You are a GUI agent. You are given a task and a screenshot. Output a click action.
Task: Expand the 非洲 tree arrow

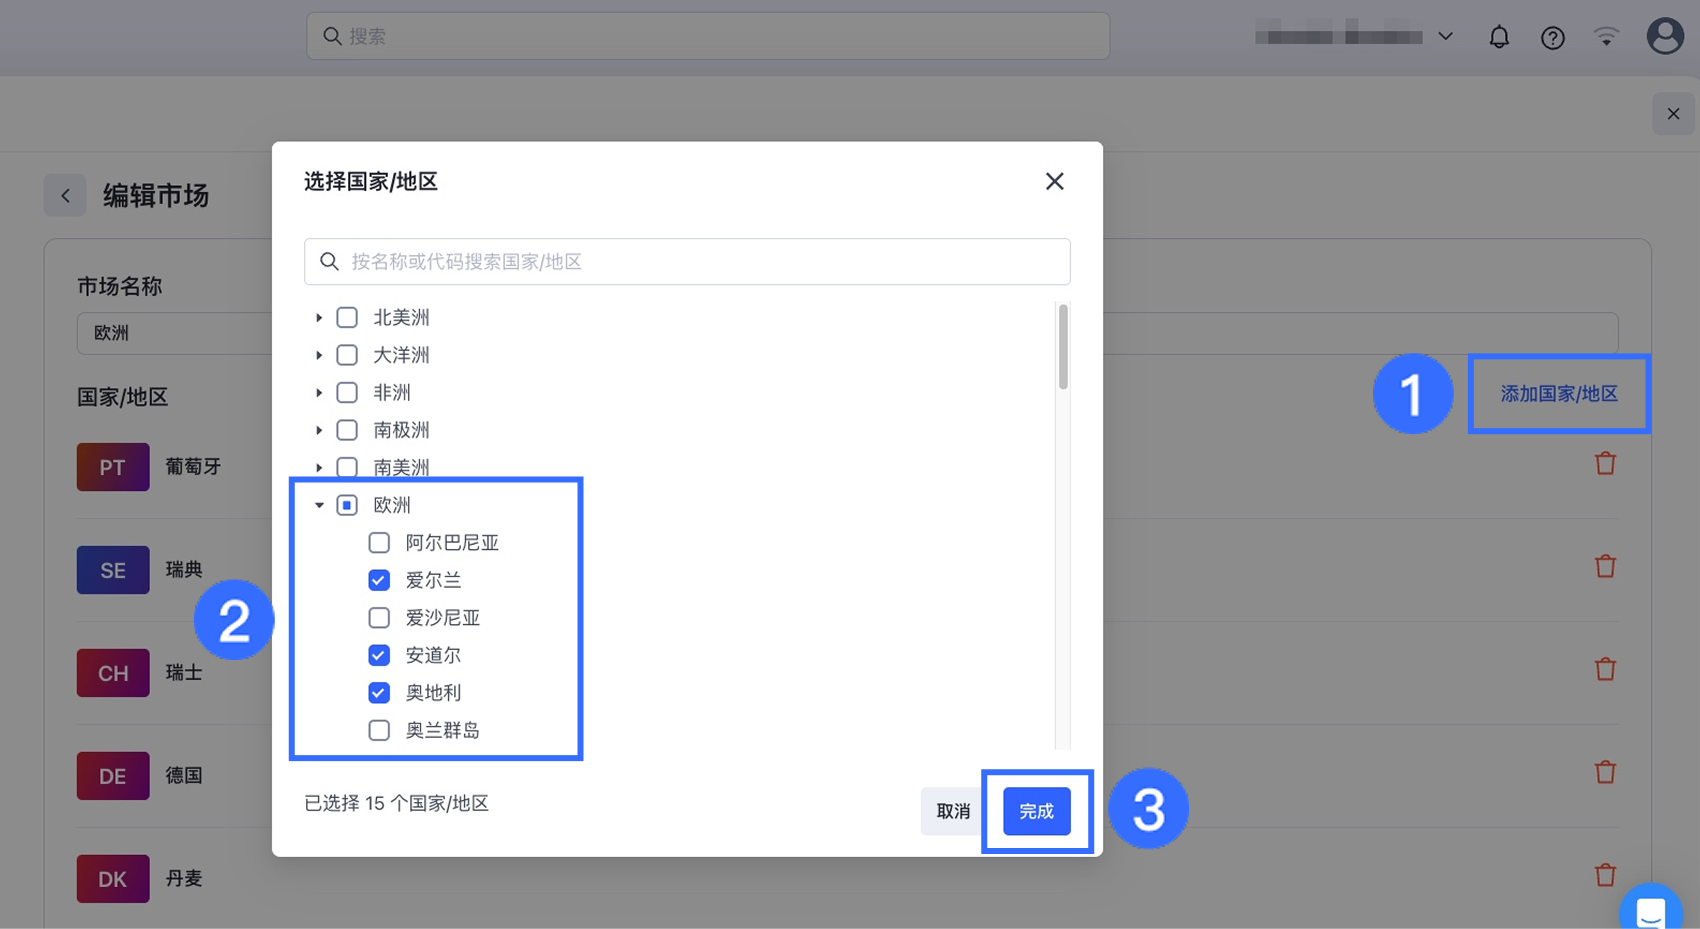click(319, 393)
